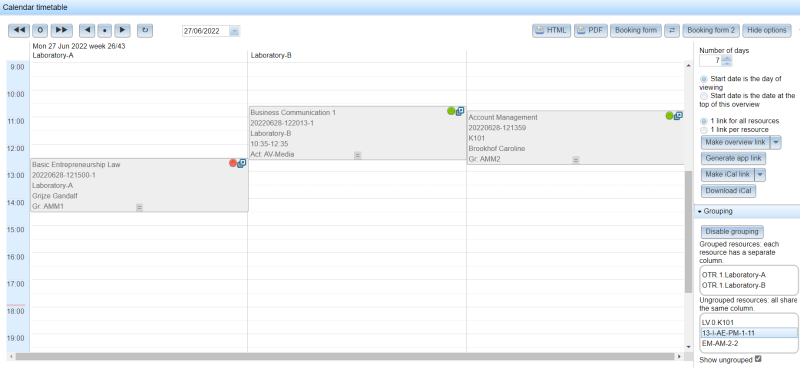Open dropdown arrow next to Make overview link
This screenshot has height=368, width=800.
click(776, 142)
